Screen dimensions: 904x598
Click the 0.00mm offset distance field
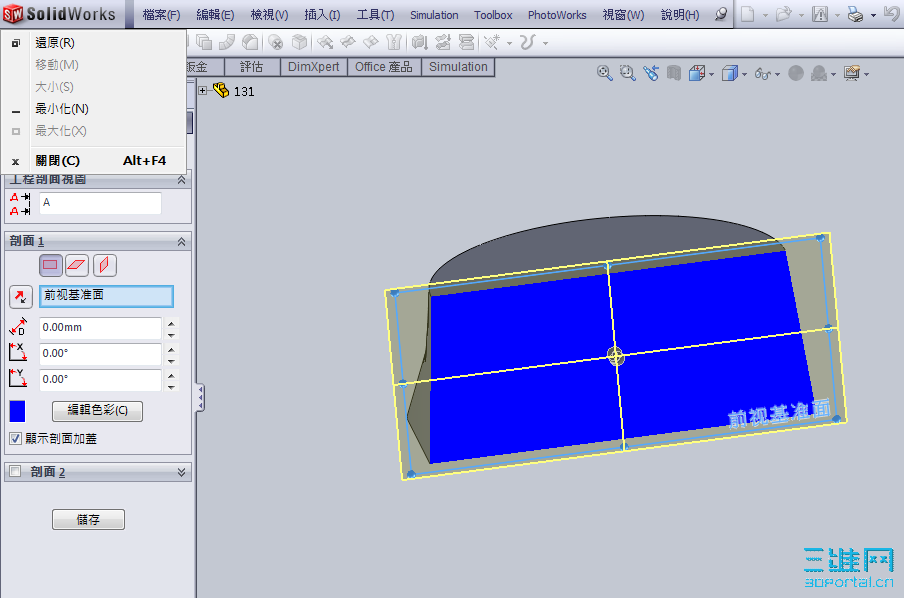(x=100, y=328)
